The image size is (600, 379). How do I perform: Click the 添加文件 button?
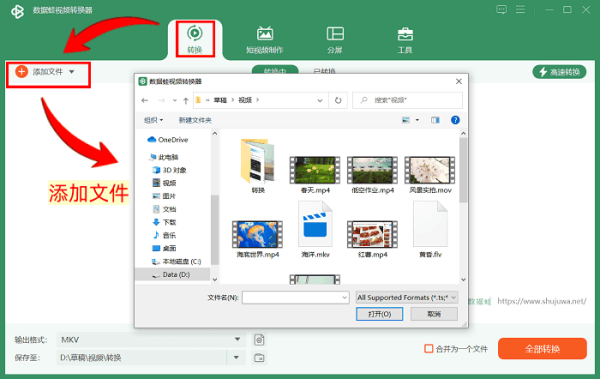(x=39, y=72)
